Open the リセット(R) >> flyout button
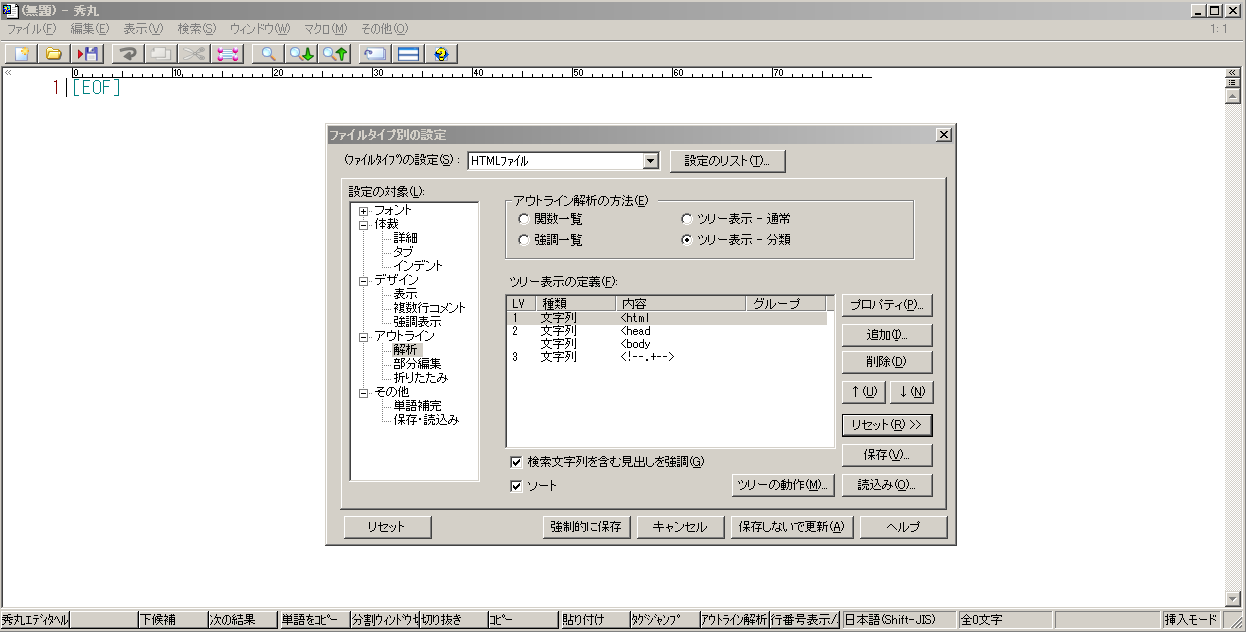 [x=886, y=425]
